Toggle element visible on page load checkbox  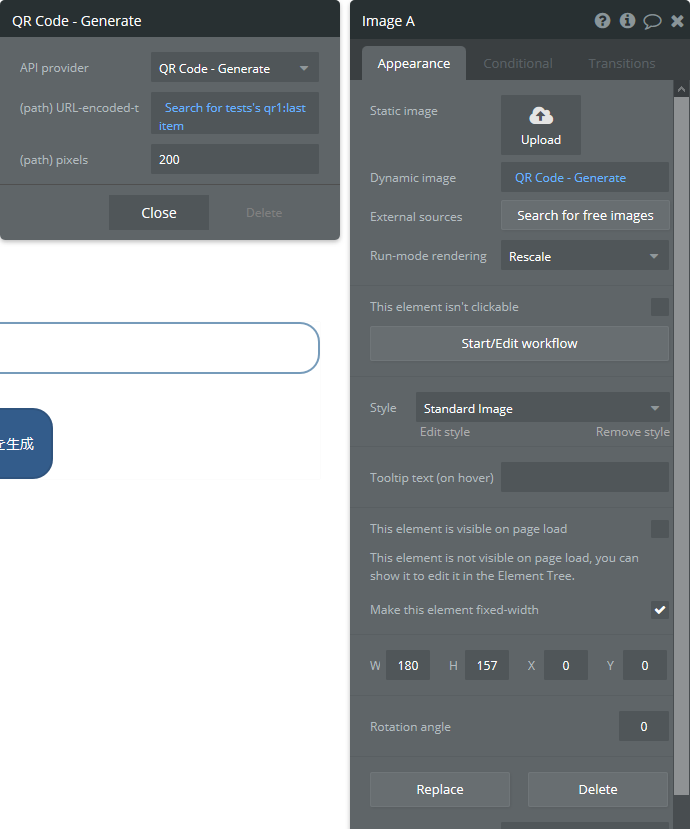tap(659, 529)
